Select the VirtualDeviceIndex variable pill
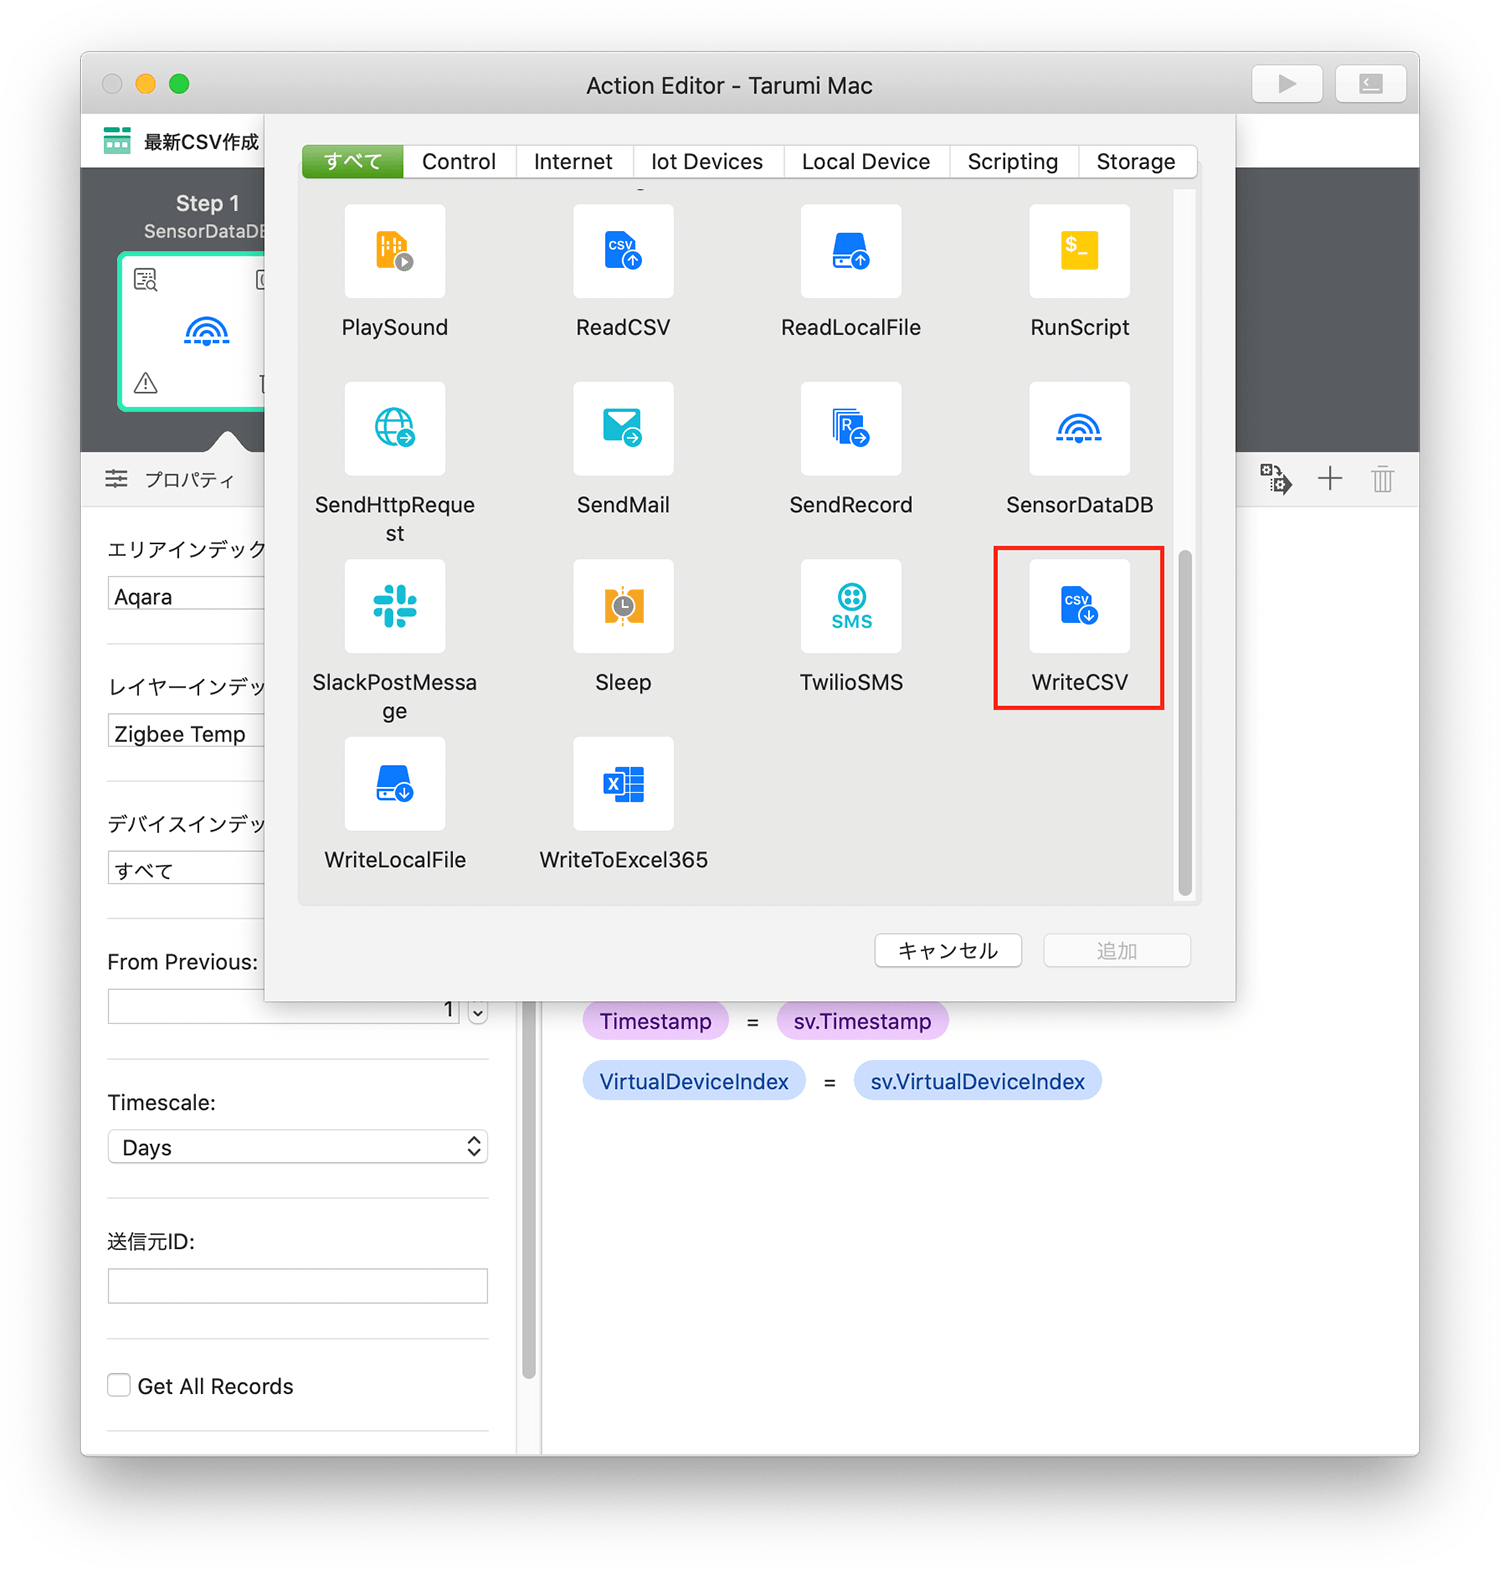The image size is (1500, 1569). [x=694, y=1081]
